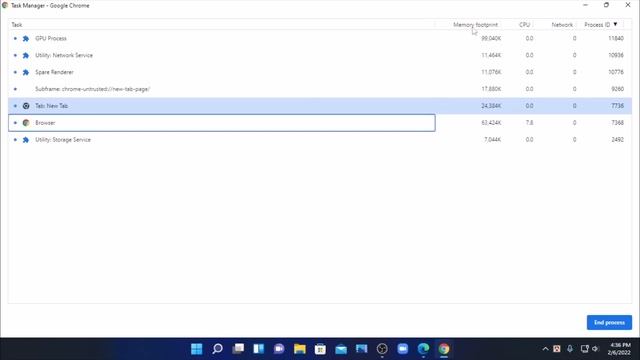Sort by Process ID column header
Image resolution: width=640 pixels, height=360 pixels.
tap(597, 25)
